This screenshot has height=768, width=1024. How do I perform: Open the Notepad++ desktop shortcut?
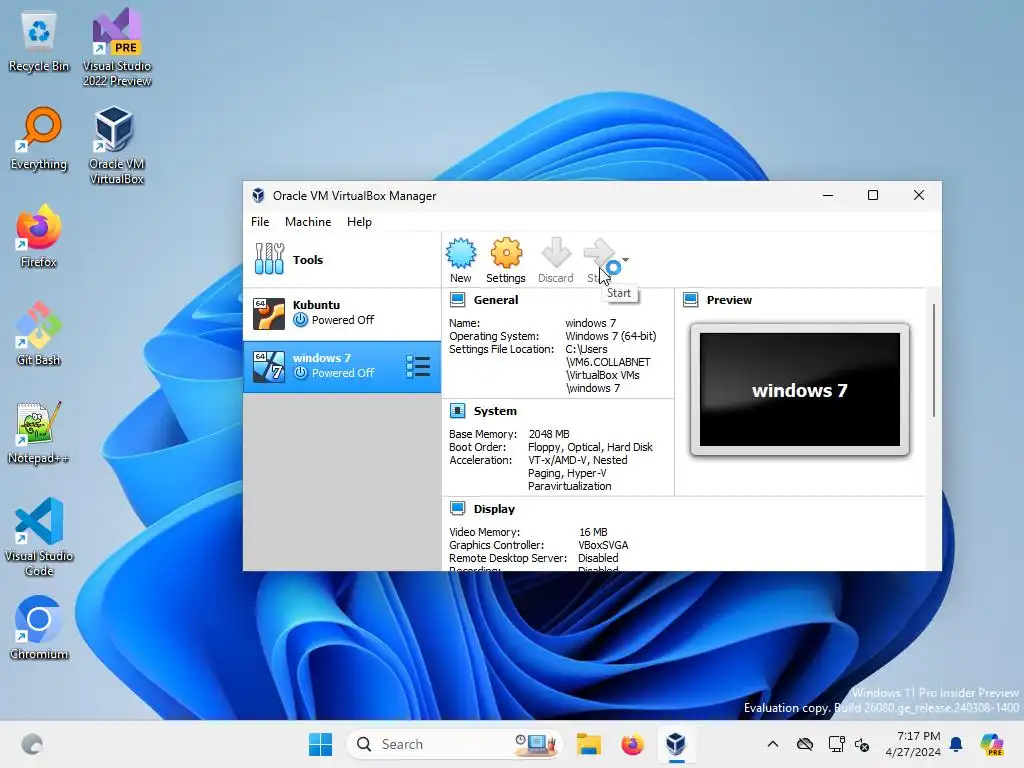point(39,432)
